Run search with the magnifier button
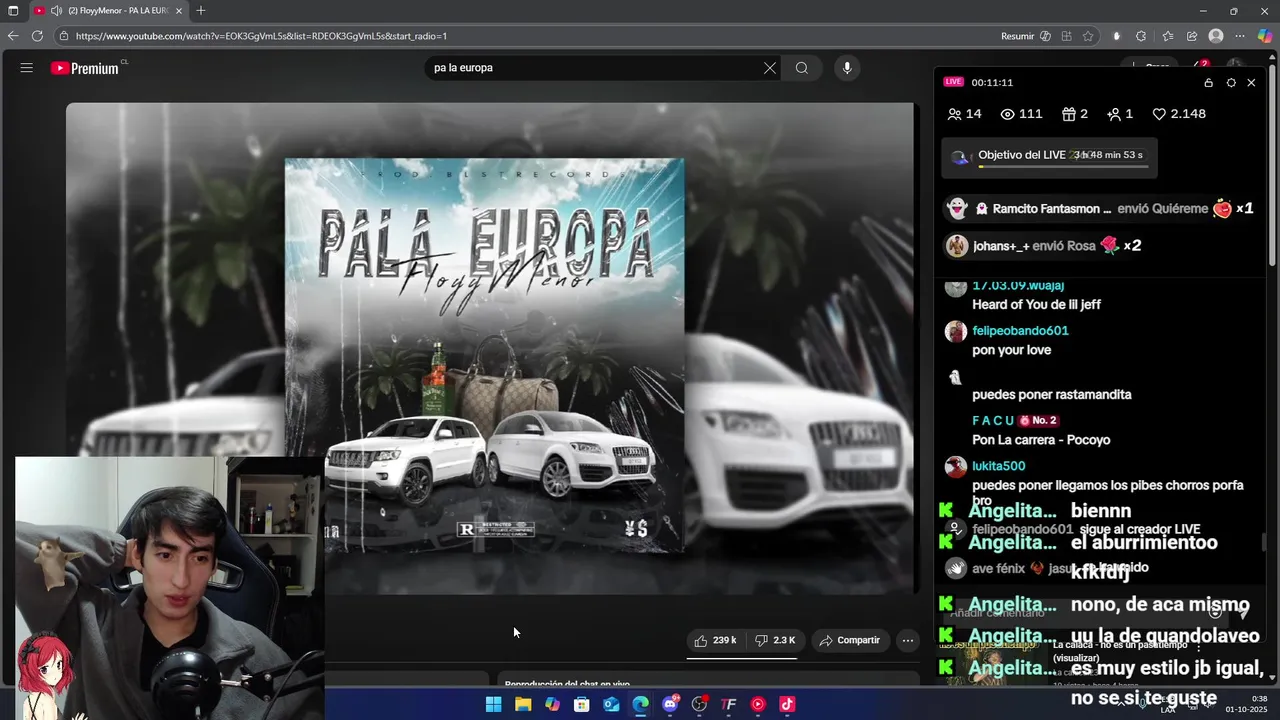Viewport: 1280px width, 720px height. pyautogui.click(x=802, y=68)
